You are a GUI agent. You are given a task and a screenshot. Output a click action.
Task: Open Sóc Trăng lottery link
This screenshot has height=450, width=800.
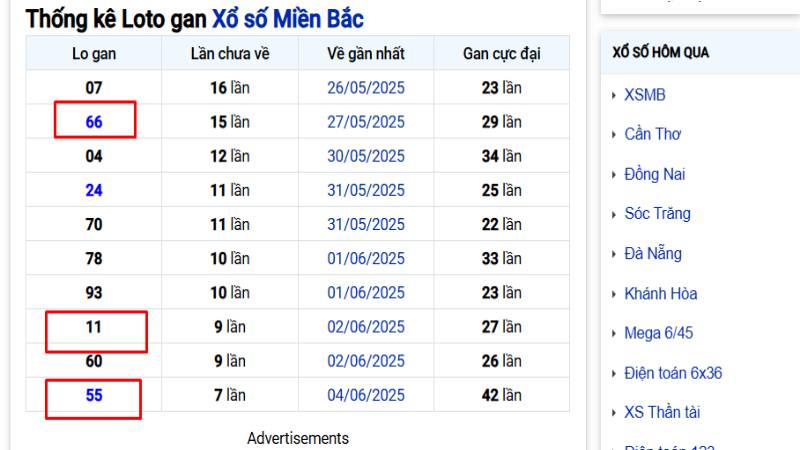pos(658,213)
